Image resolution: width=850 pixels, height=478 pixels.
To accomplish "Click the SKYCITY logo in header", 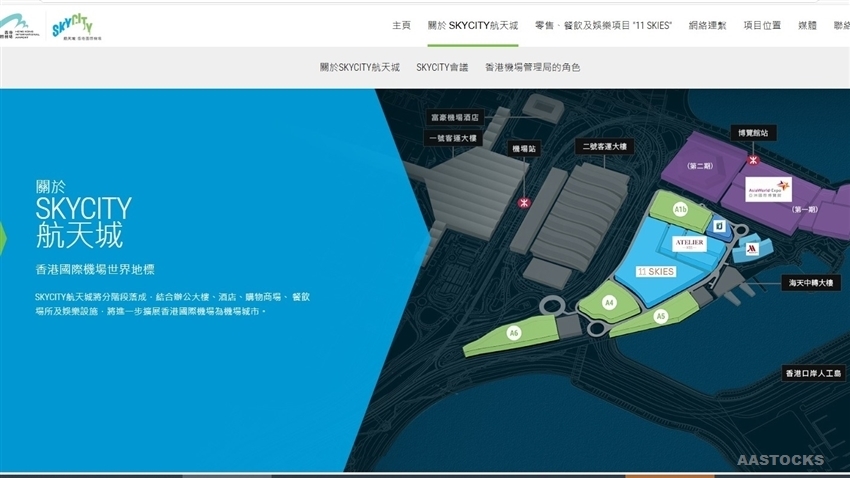I will [76, 27].
